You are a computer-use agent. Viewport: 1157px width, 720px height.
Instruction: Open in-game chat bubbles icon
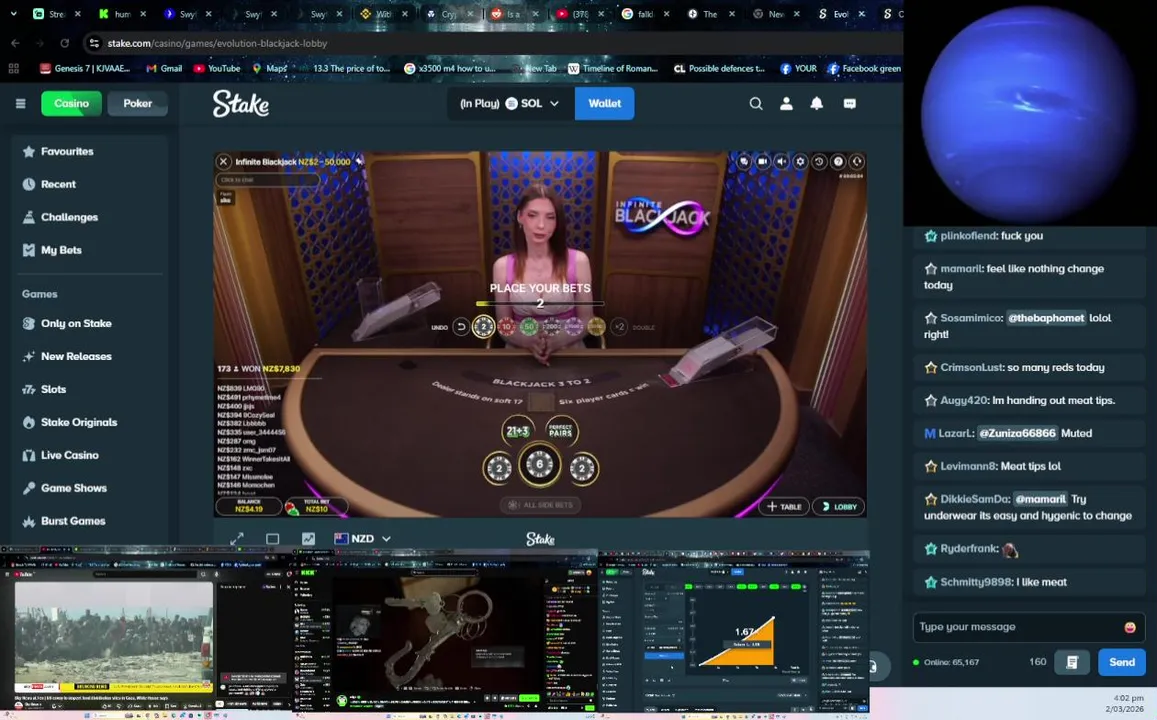click(744, 162)
